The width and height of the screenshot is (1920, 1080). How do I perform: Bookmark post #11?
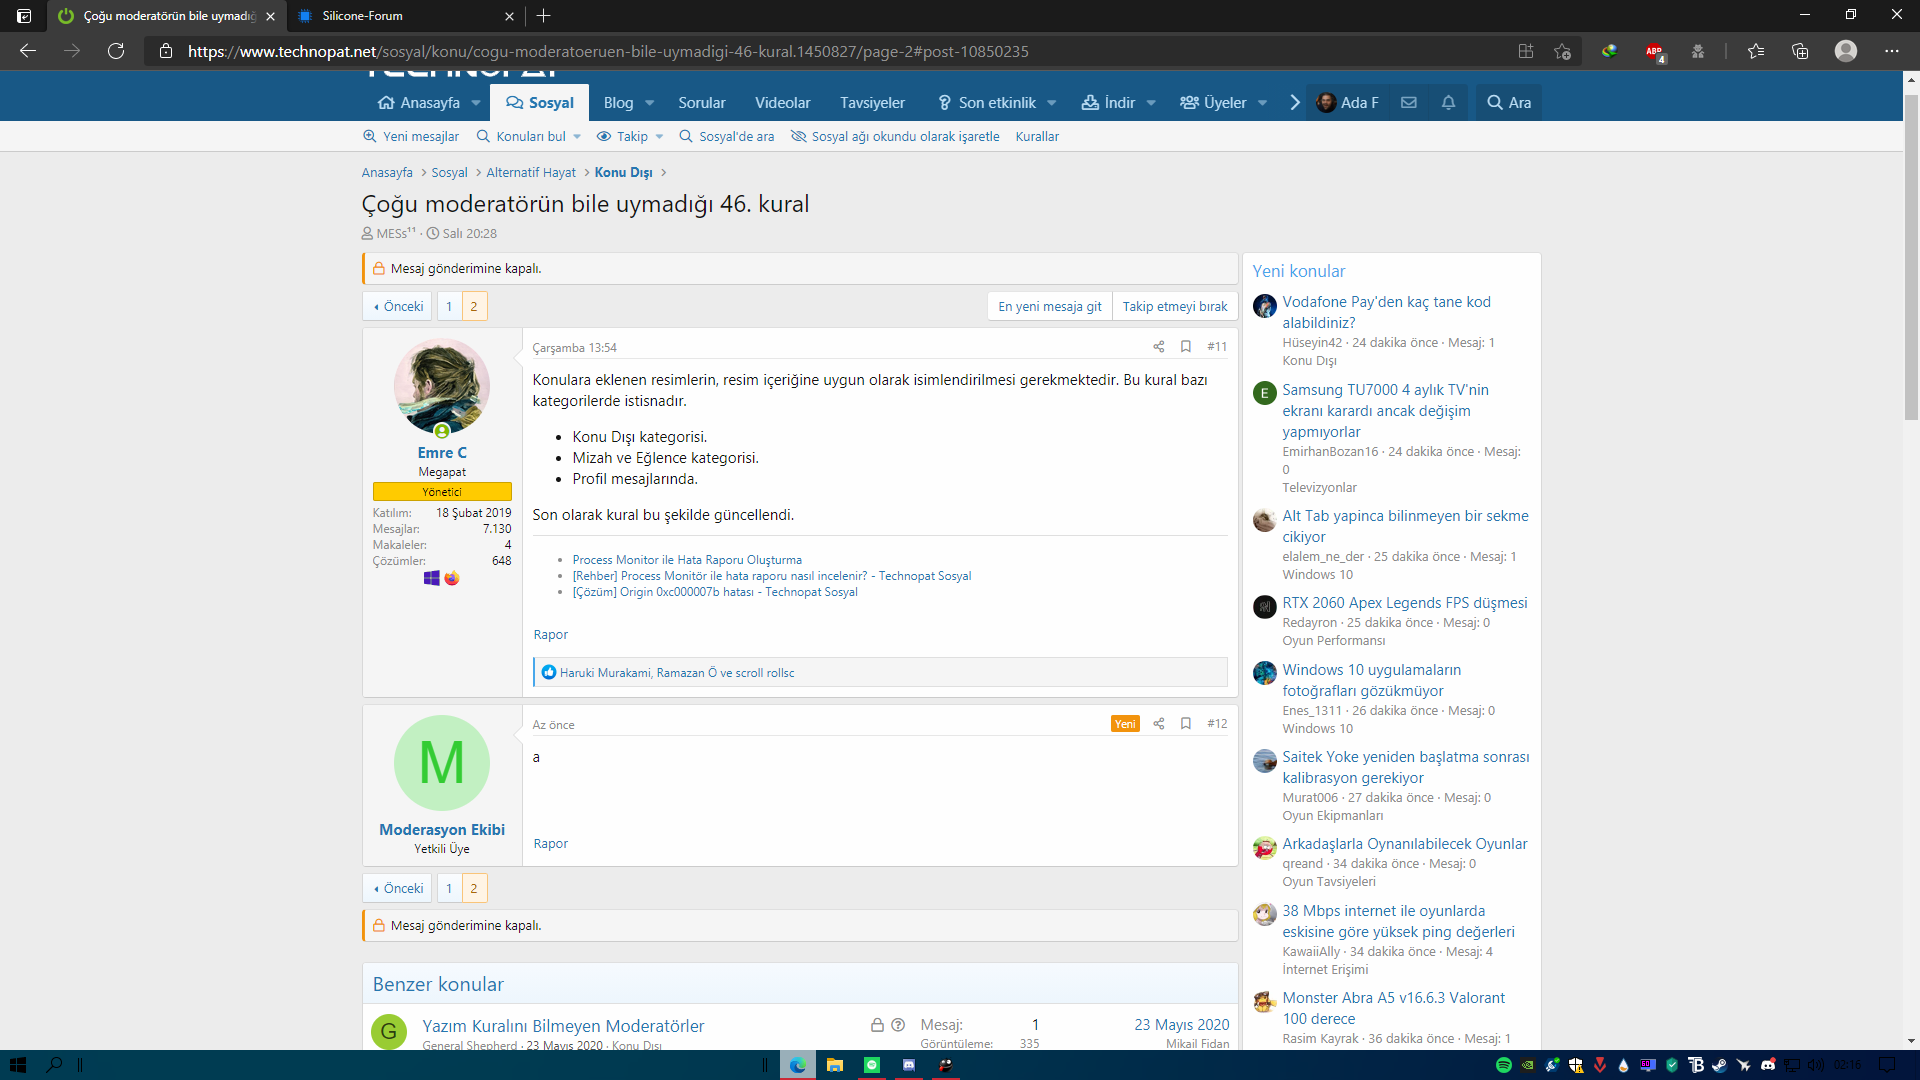coord(1186,347)
